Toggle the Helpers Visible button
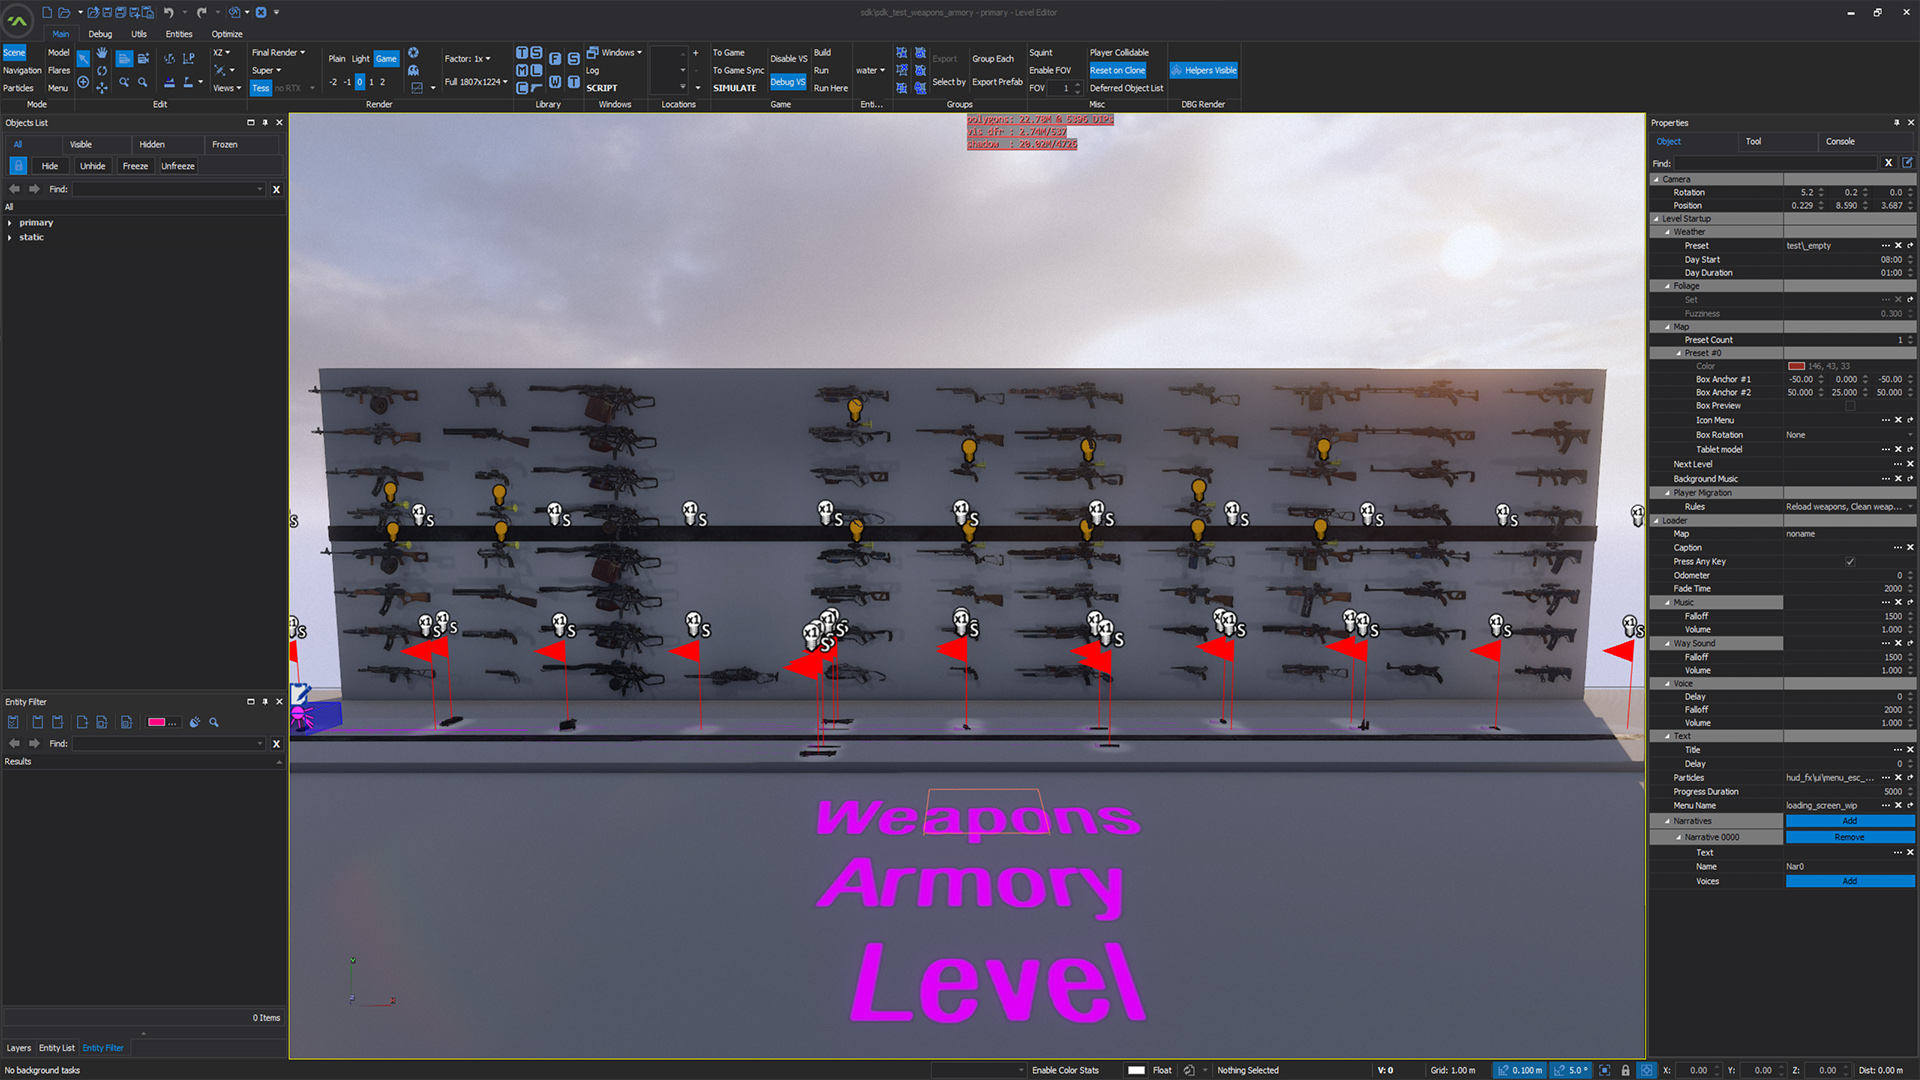1920x1080 pixels. 1204,71
